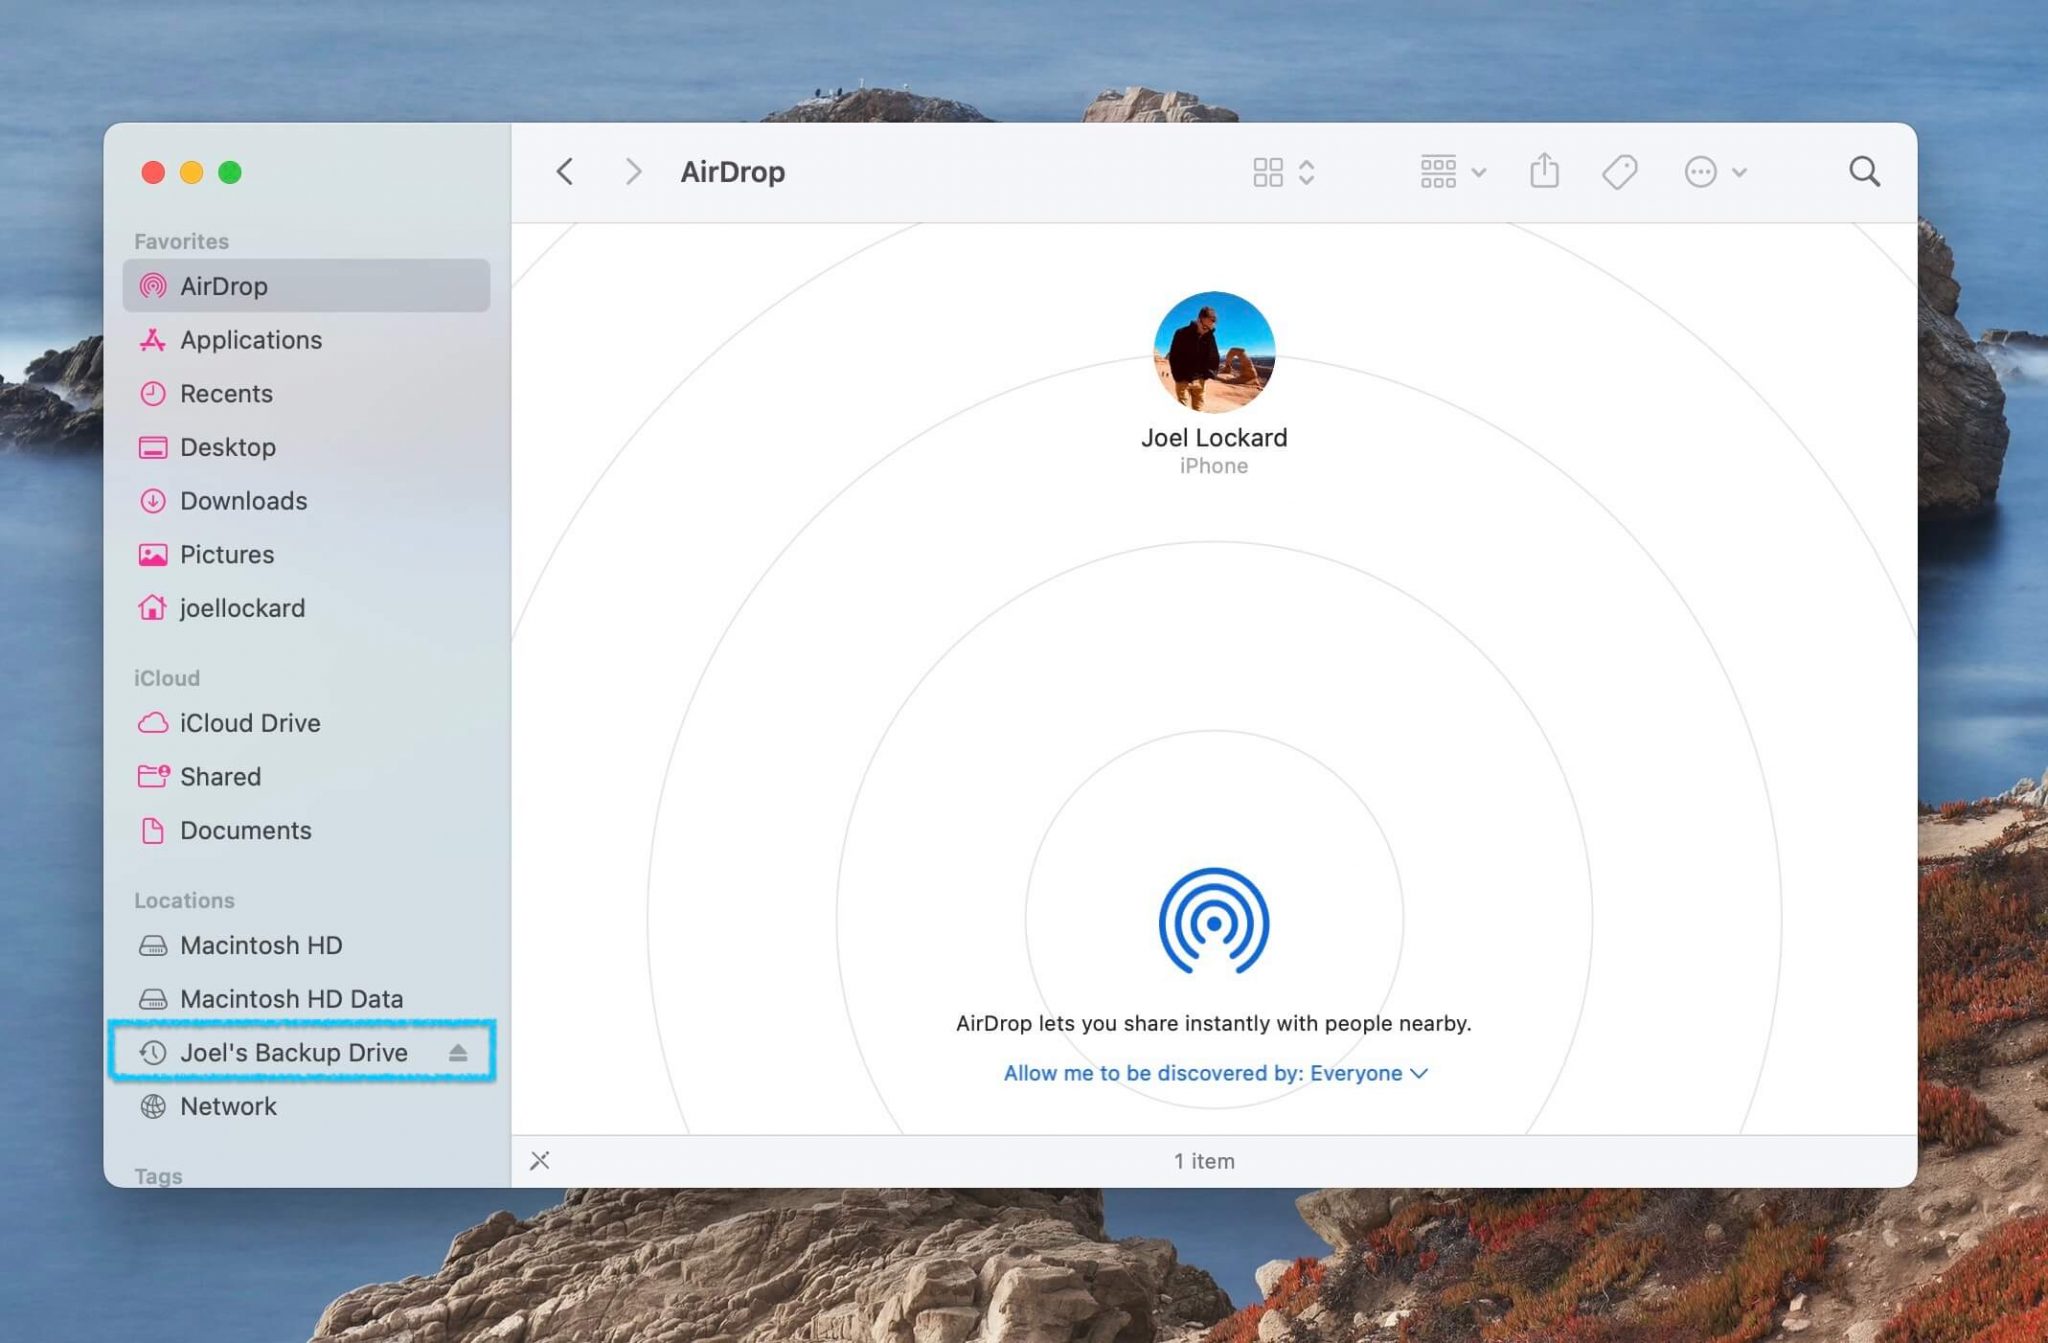This screenshot has width=2048, height=1343.
Task: Switch to icon view button
Action: pyautogui.click(x=1268, y=172)
